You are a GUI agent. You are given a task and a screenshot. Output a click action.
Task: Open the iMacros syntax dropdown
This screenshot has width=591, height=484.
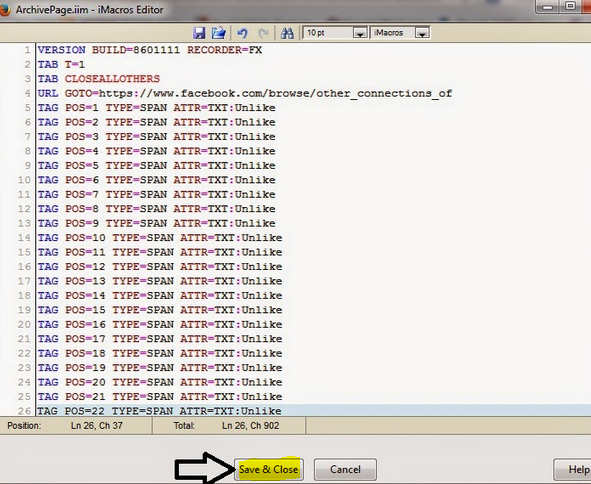point(422,33)
